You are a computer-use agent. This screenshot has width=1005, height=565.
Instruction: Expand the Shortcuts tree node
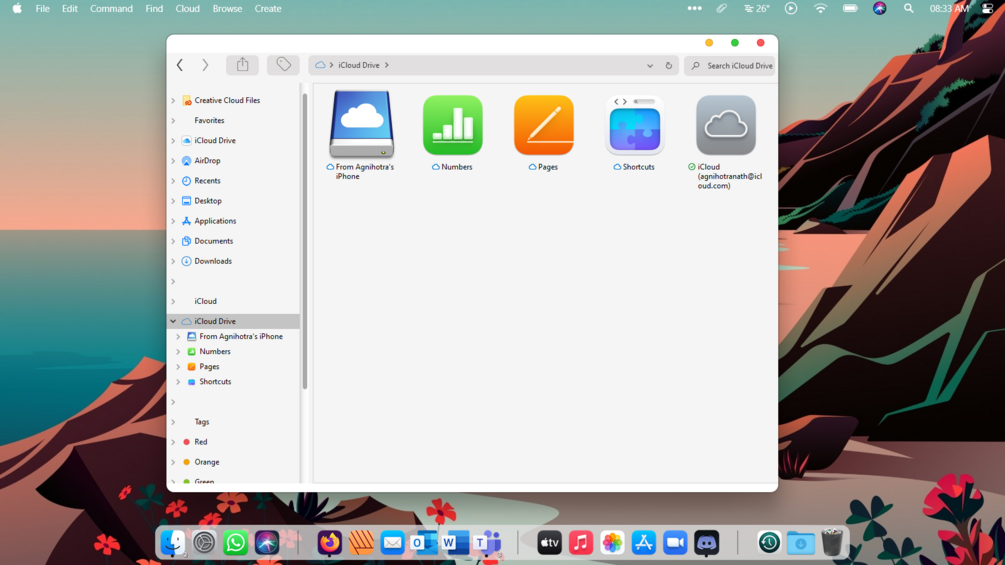click(x=178, y=382)
